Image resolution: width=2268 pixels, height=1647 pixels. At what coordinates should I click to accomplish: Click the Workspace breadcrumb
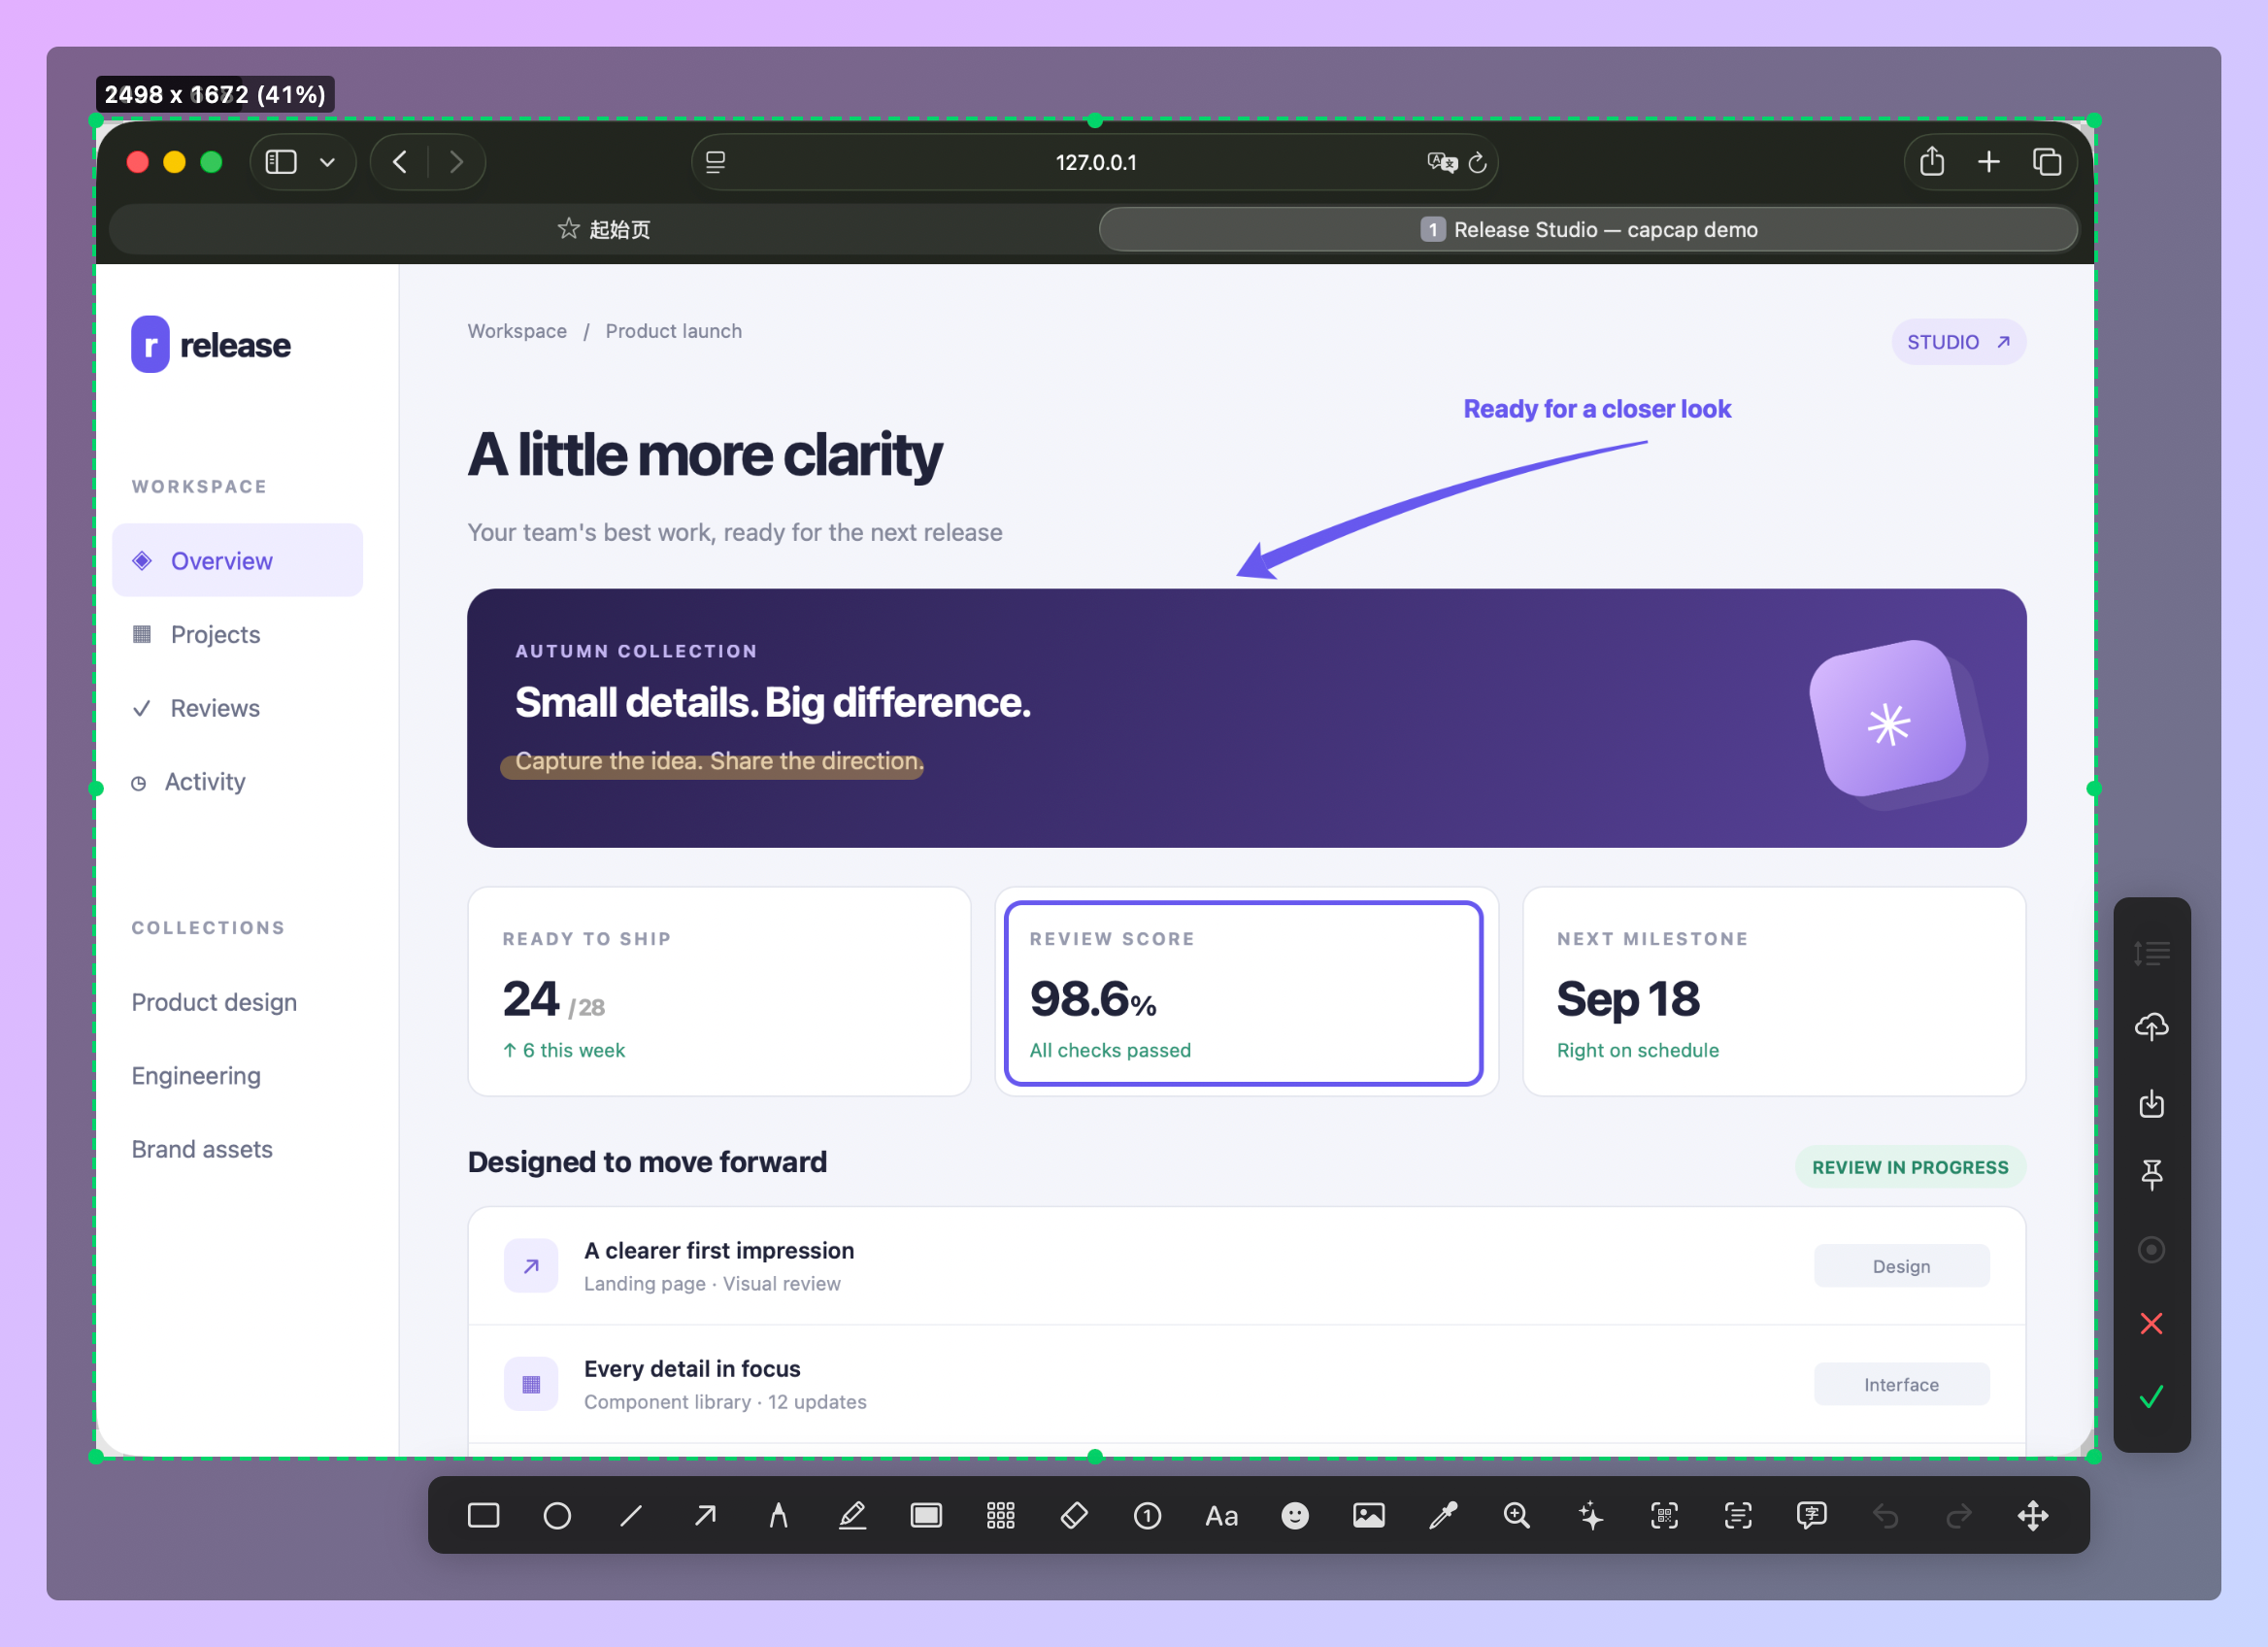click(517, 331)
